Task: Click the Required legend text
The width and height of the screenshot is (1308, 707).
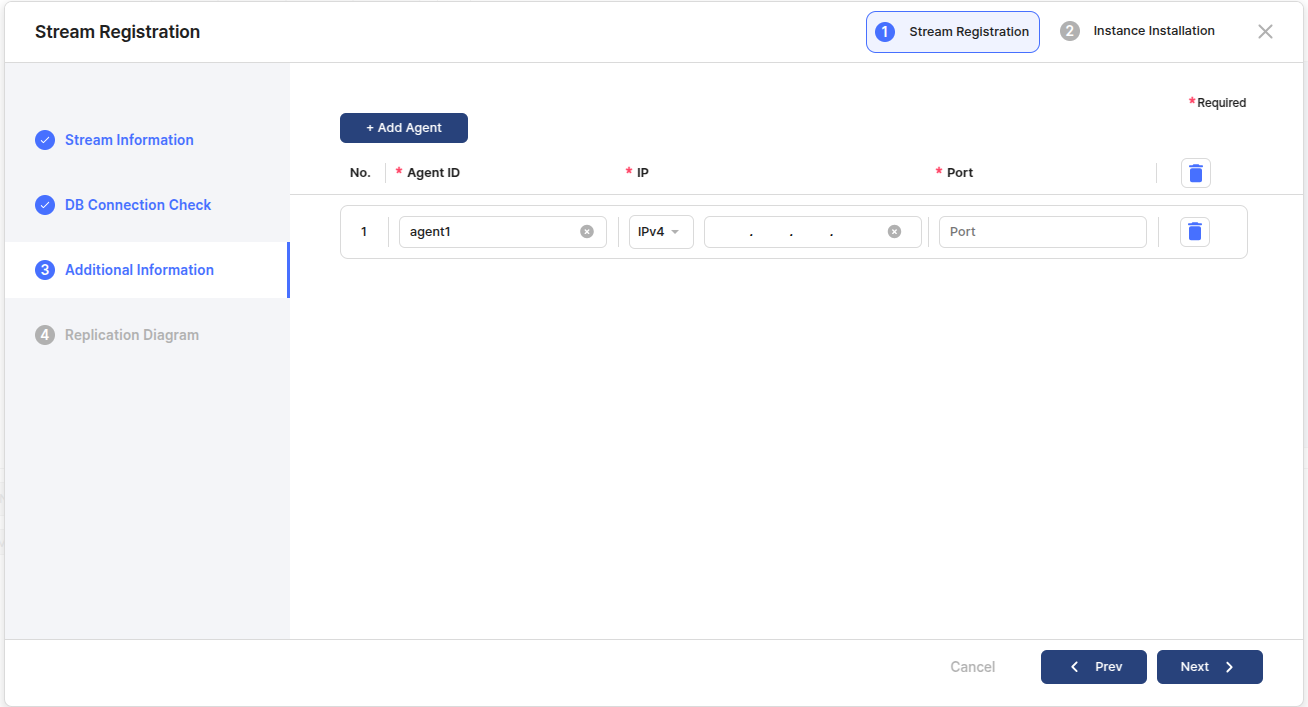Action: click(x=1221, y=103)
